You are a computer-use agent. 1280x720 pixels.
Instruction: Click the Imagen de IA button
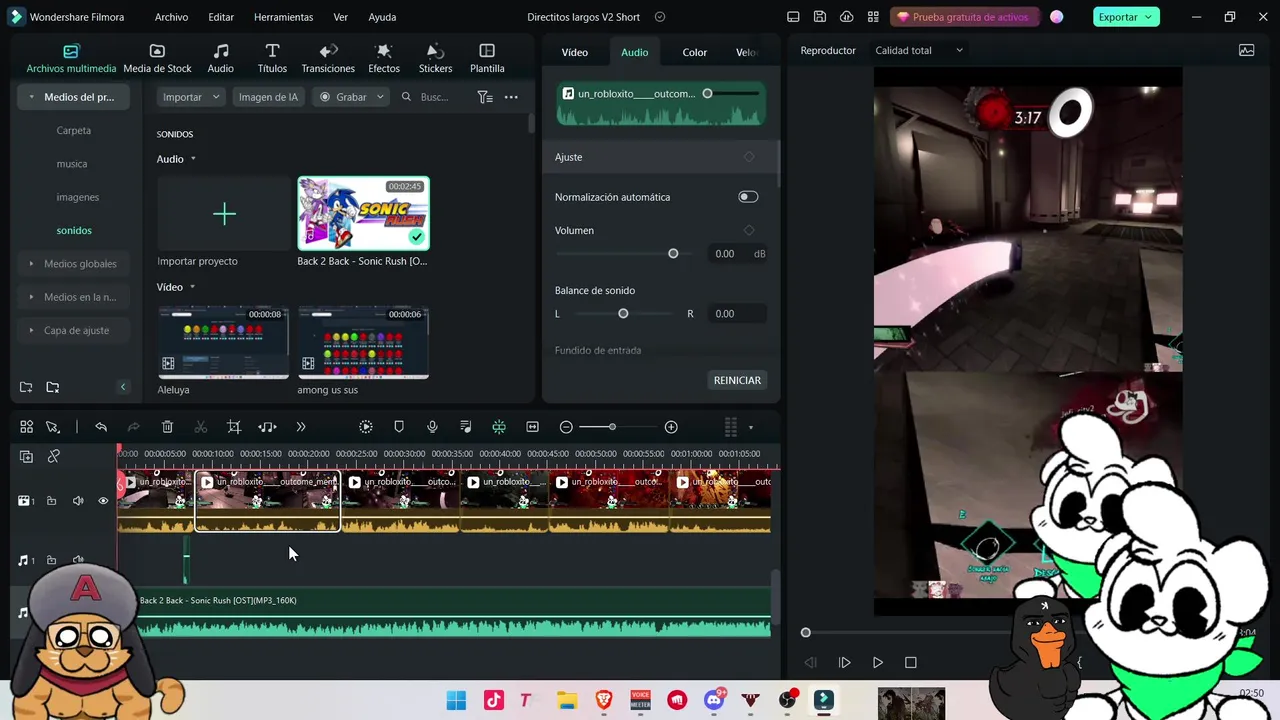[x=268, y=97]
